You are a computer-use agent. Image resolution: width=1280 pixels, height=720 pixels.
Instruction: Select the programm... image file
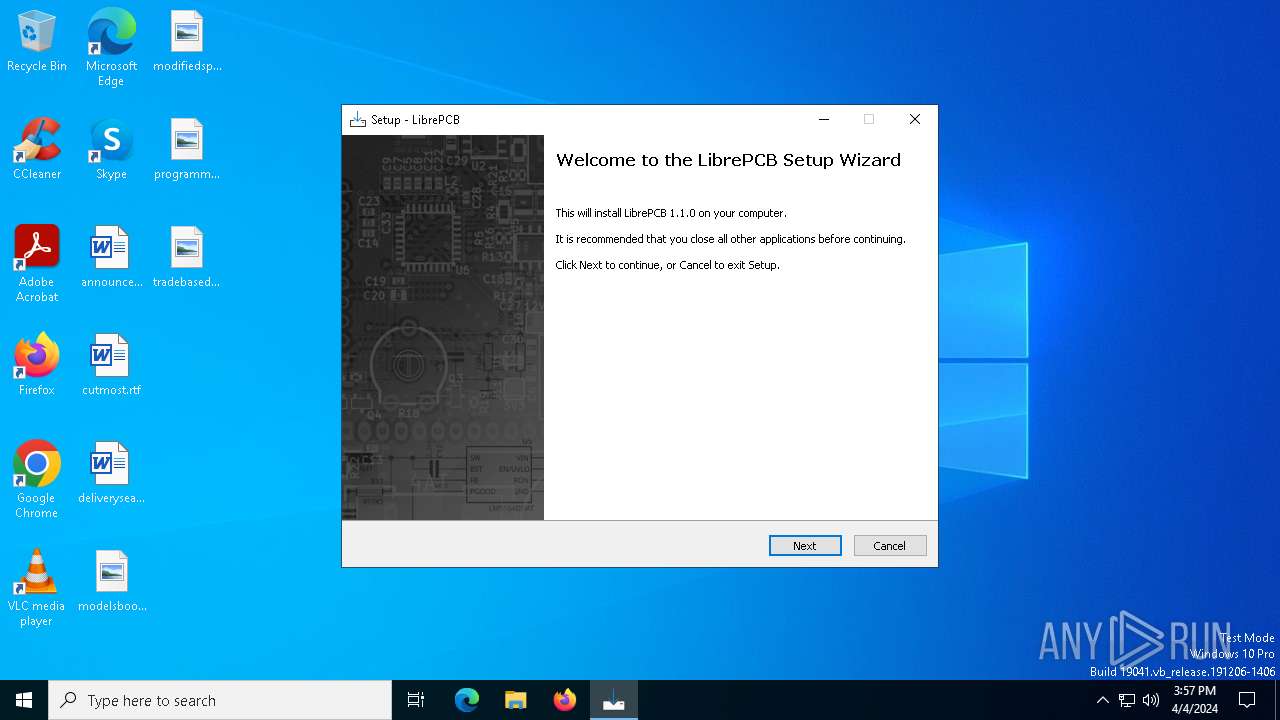pyautogui.click(x=187, y=150)
